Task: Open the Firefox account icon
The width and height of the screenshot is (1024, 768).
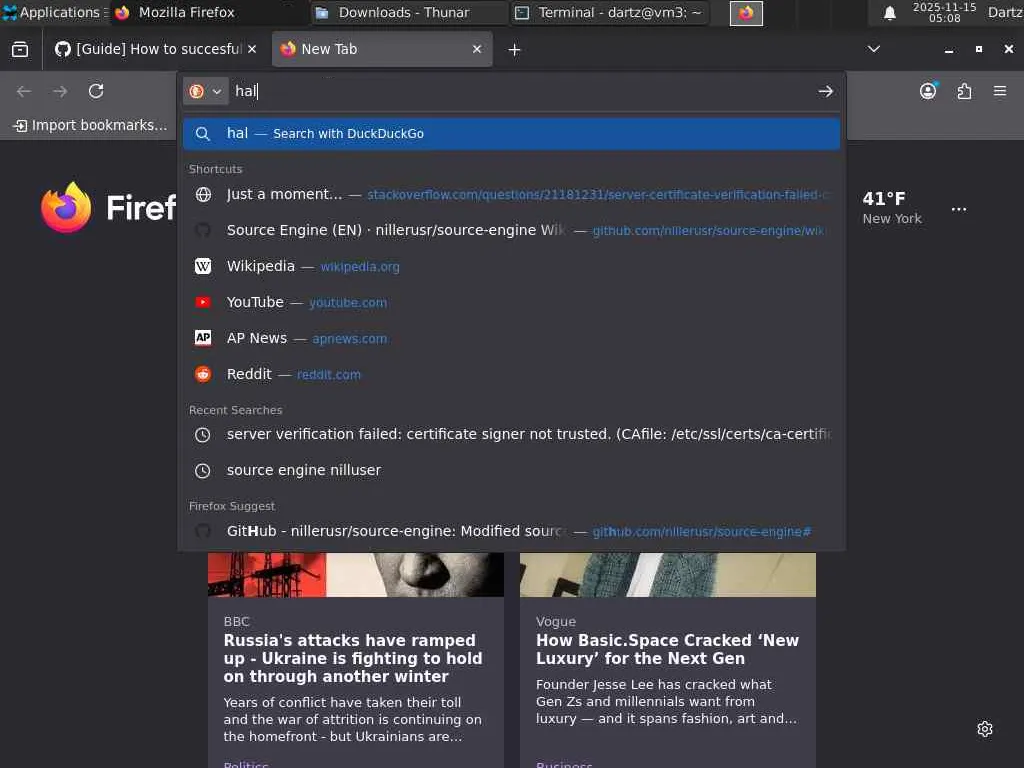Action: [928, 91]
